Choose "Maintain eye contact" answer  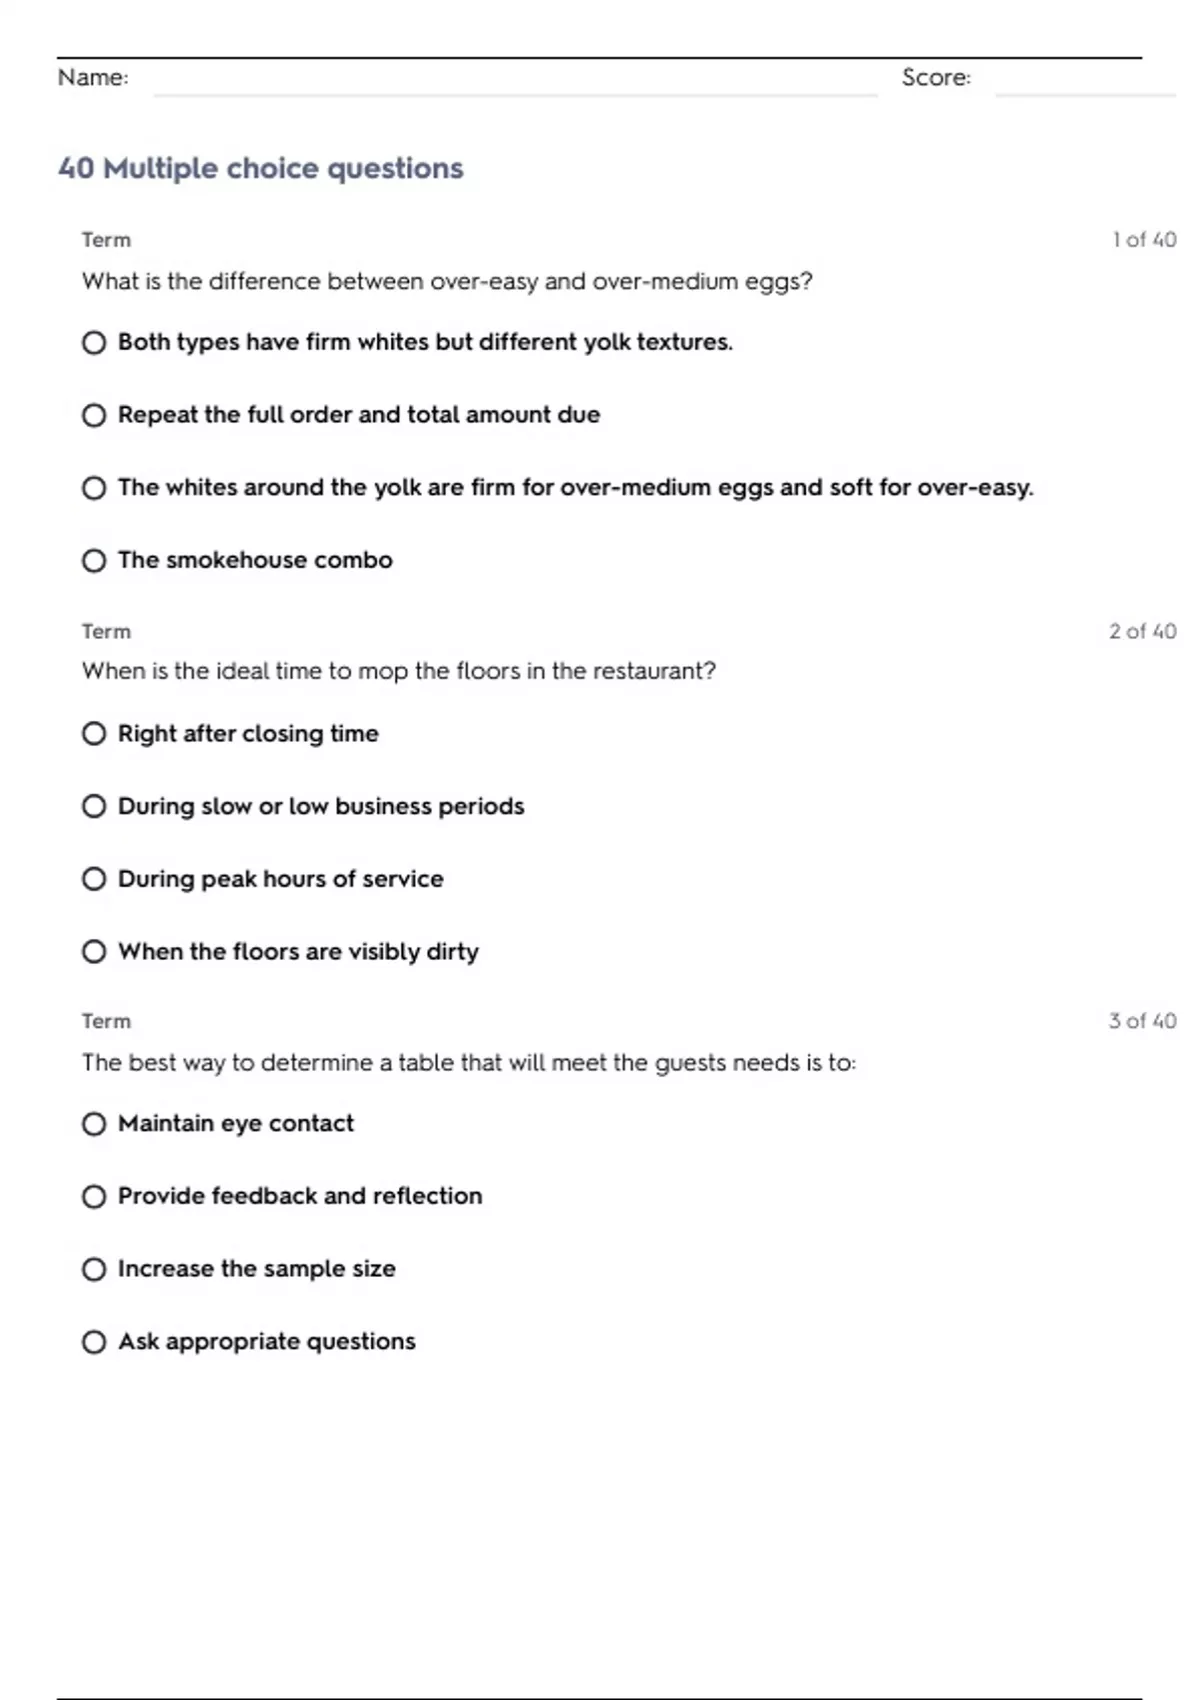click(x=94, y=1124)
